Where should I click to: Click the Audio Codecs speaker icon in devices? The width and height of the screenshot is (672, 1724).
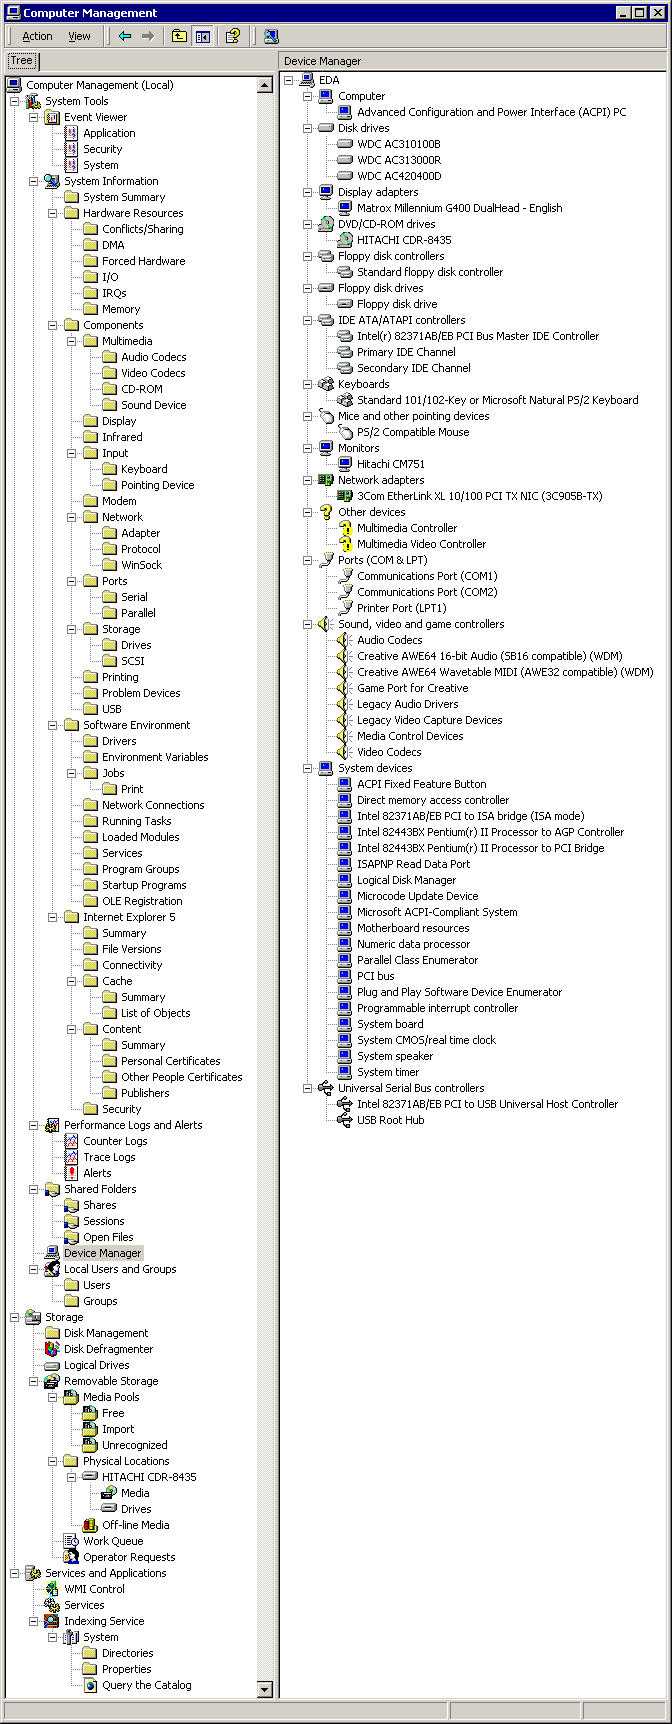point(345,640)
